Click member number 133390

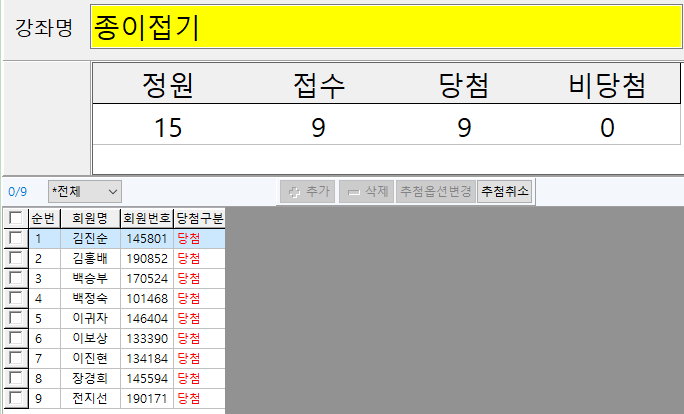(147, 339)
